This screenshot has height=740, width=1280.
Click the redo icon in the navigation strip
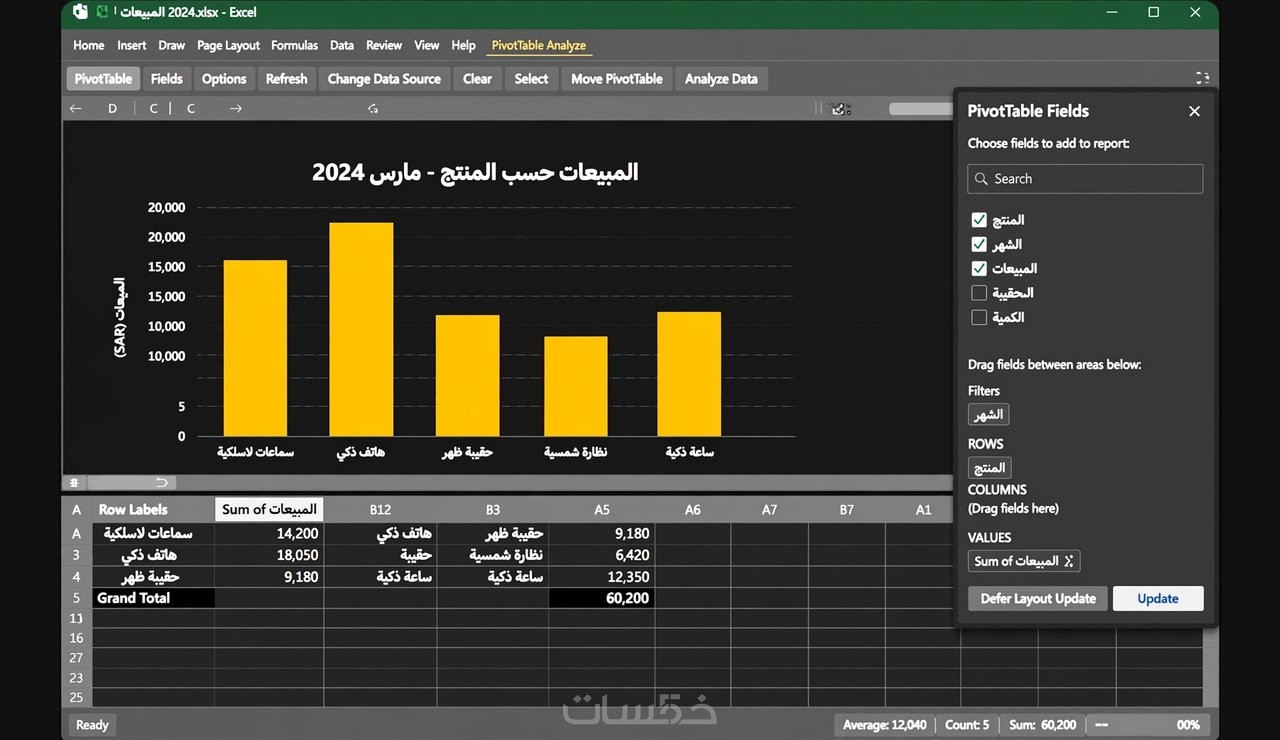(x=373, y=108)
